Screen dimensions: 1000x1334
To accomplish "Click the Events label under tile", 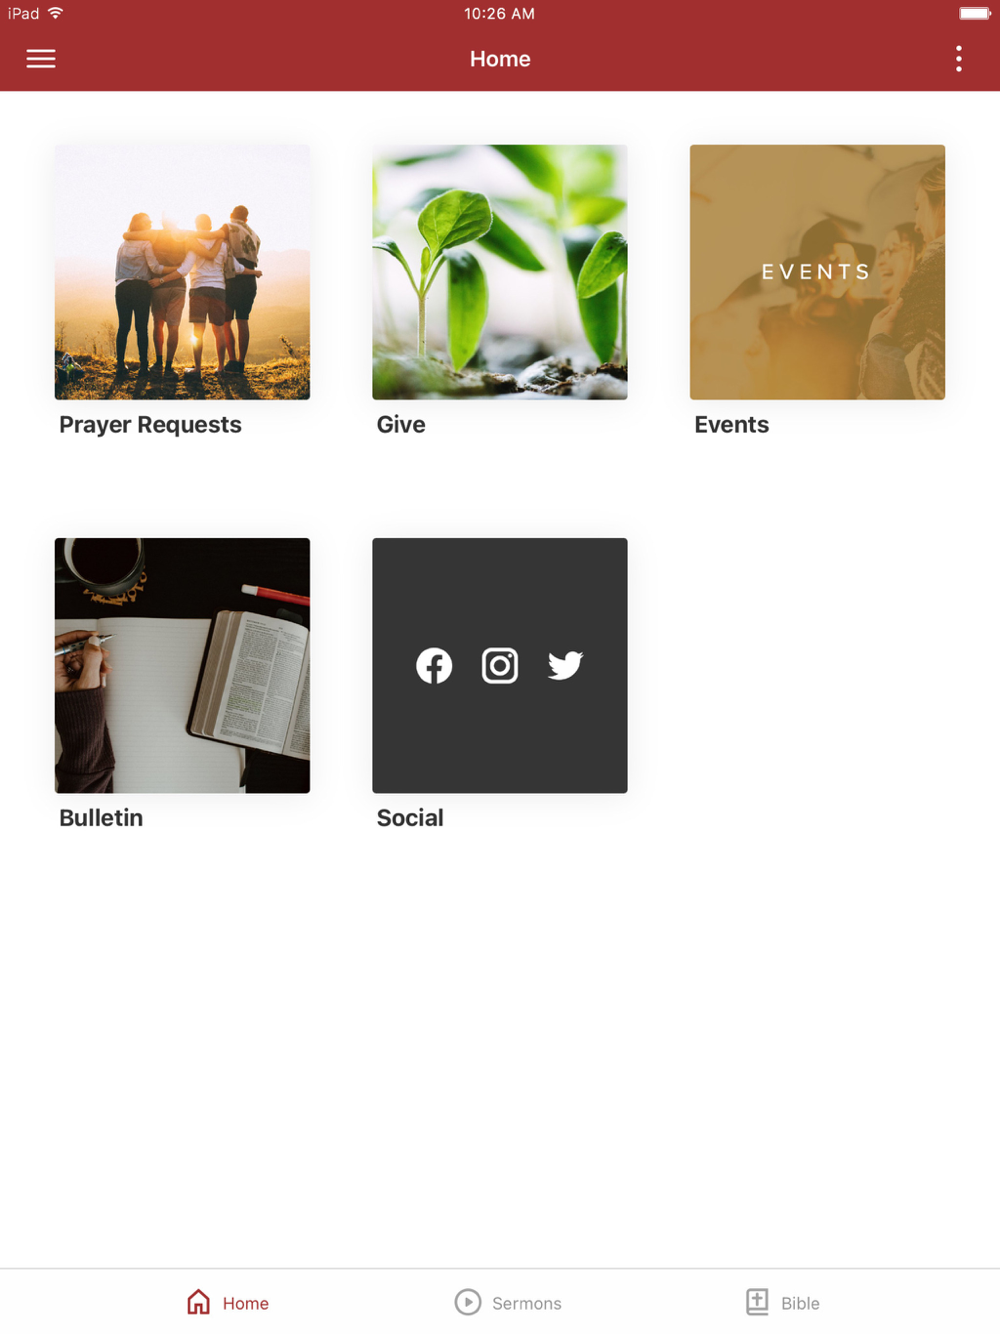I will point(732,425).
